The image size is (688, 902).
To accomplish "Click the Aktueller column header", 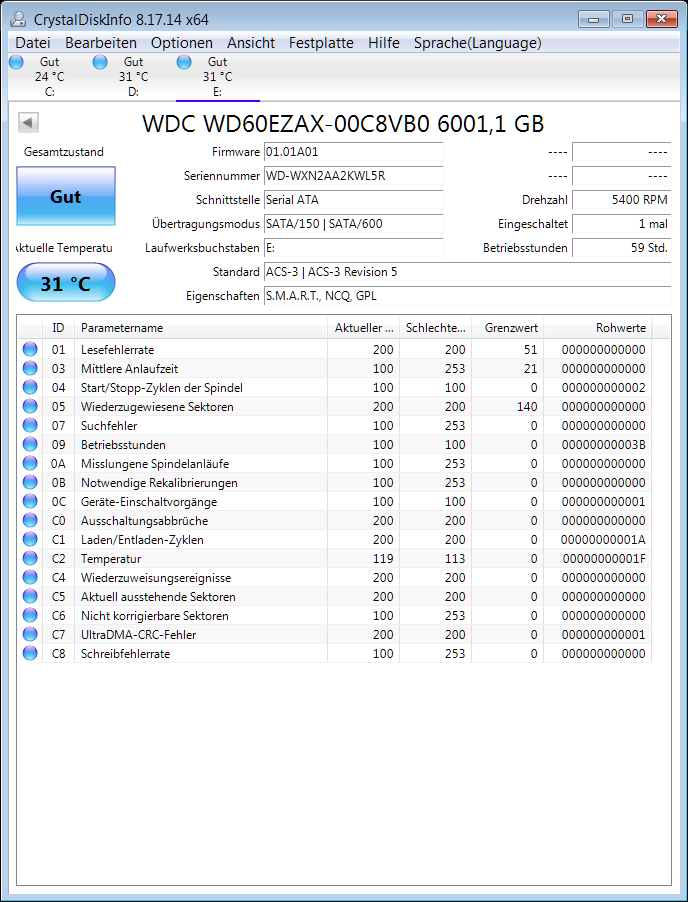I will [364, 327].
